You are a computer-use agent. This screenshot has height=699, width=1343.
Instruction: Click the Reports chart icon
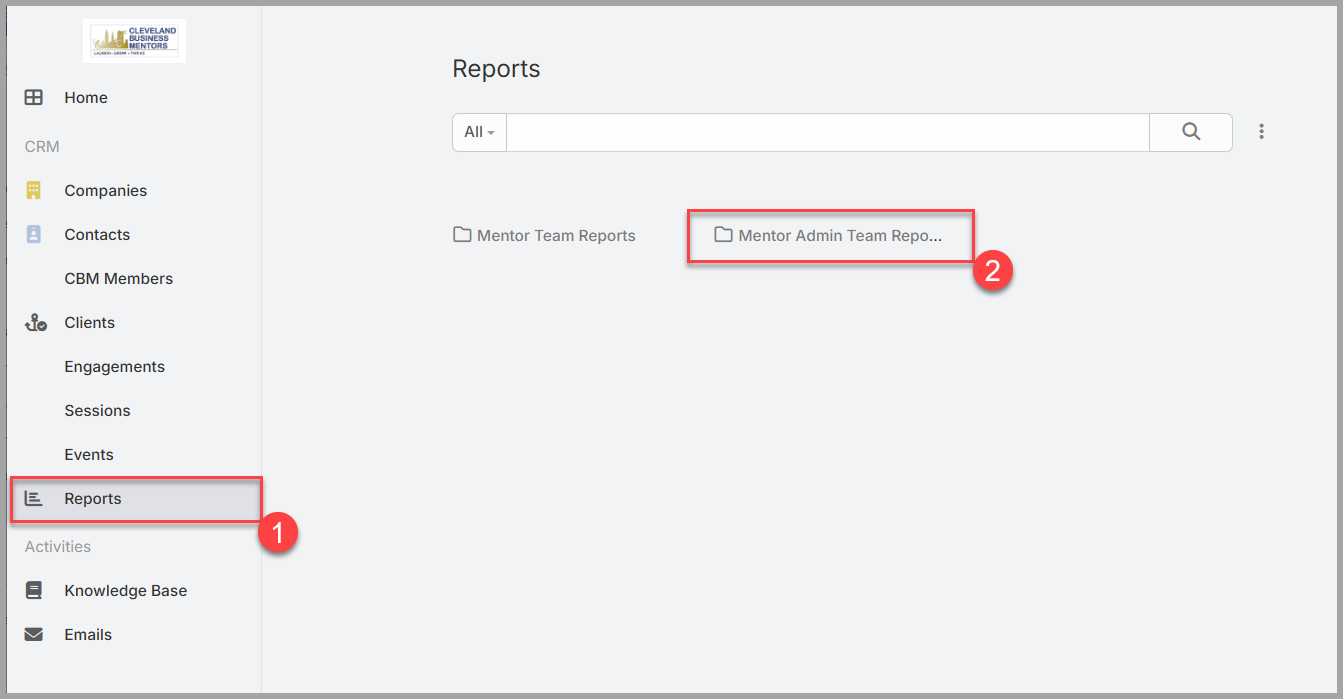coord(34,498)
